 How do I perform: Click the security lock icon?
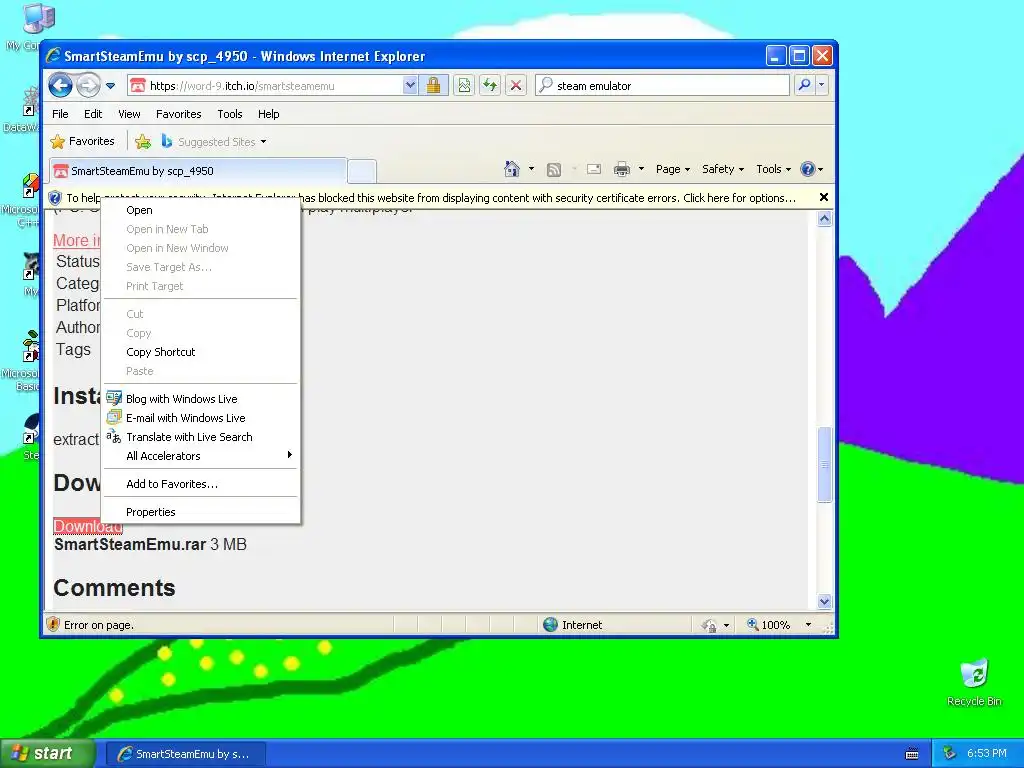(433, 86)
